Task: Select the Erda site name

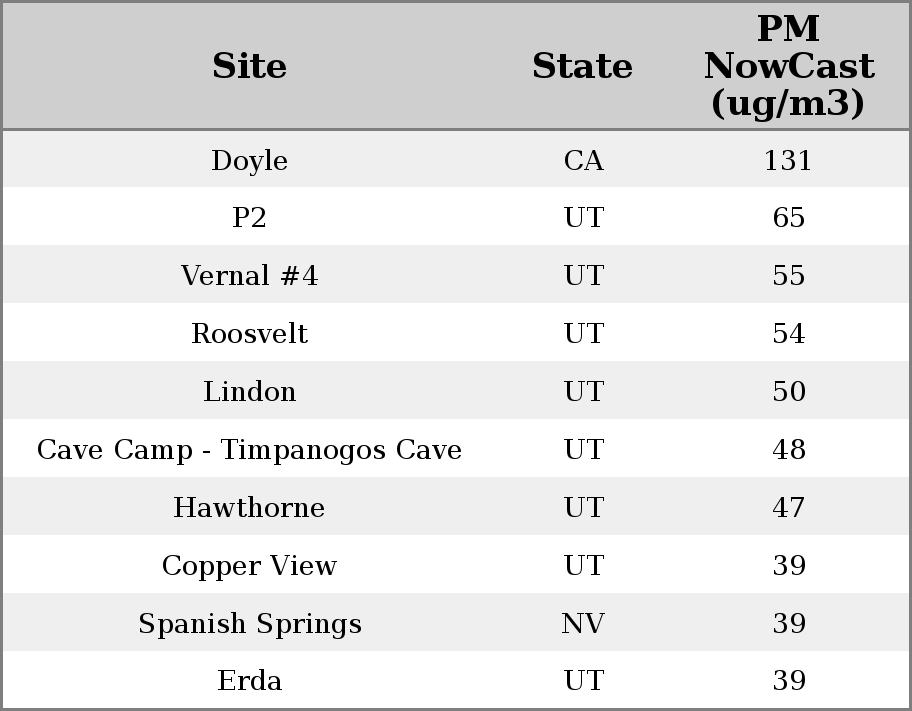Action: [x=249, y=681]
